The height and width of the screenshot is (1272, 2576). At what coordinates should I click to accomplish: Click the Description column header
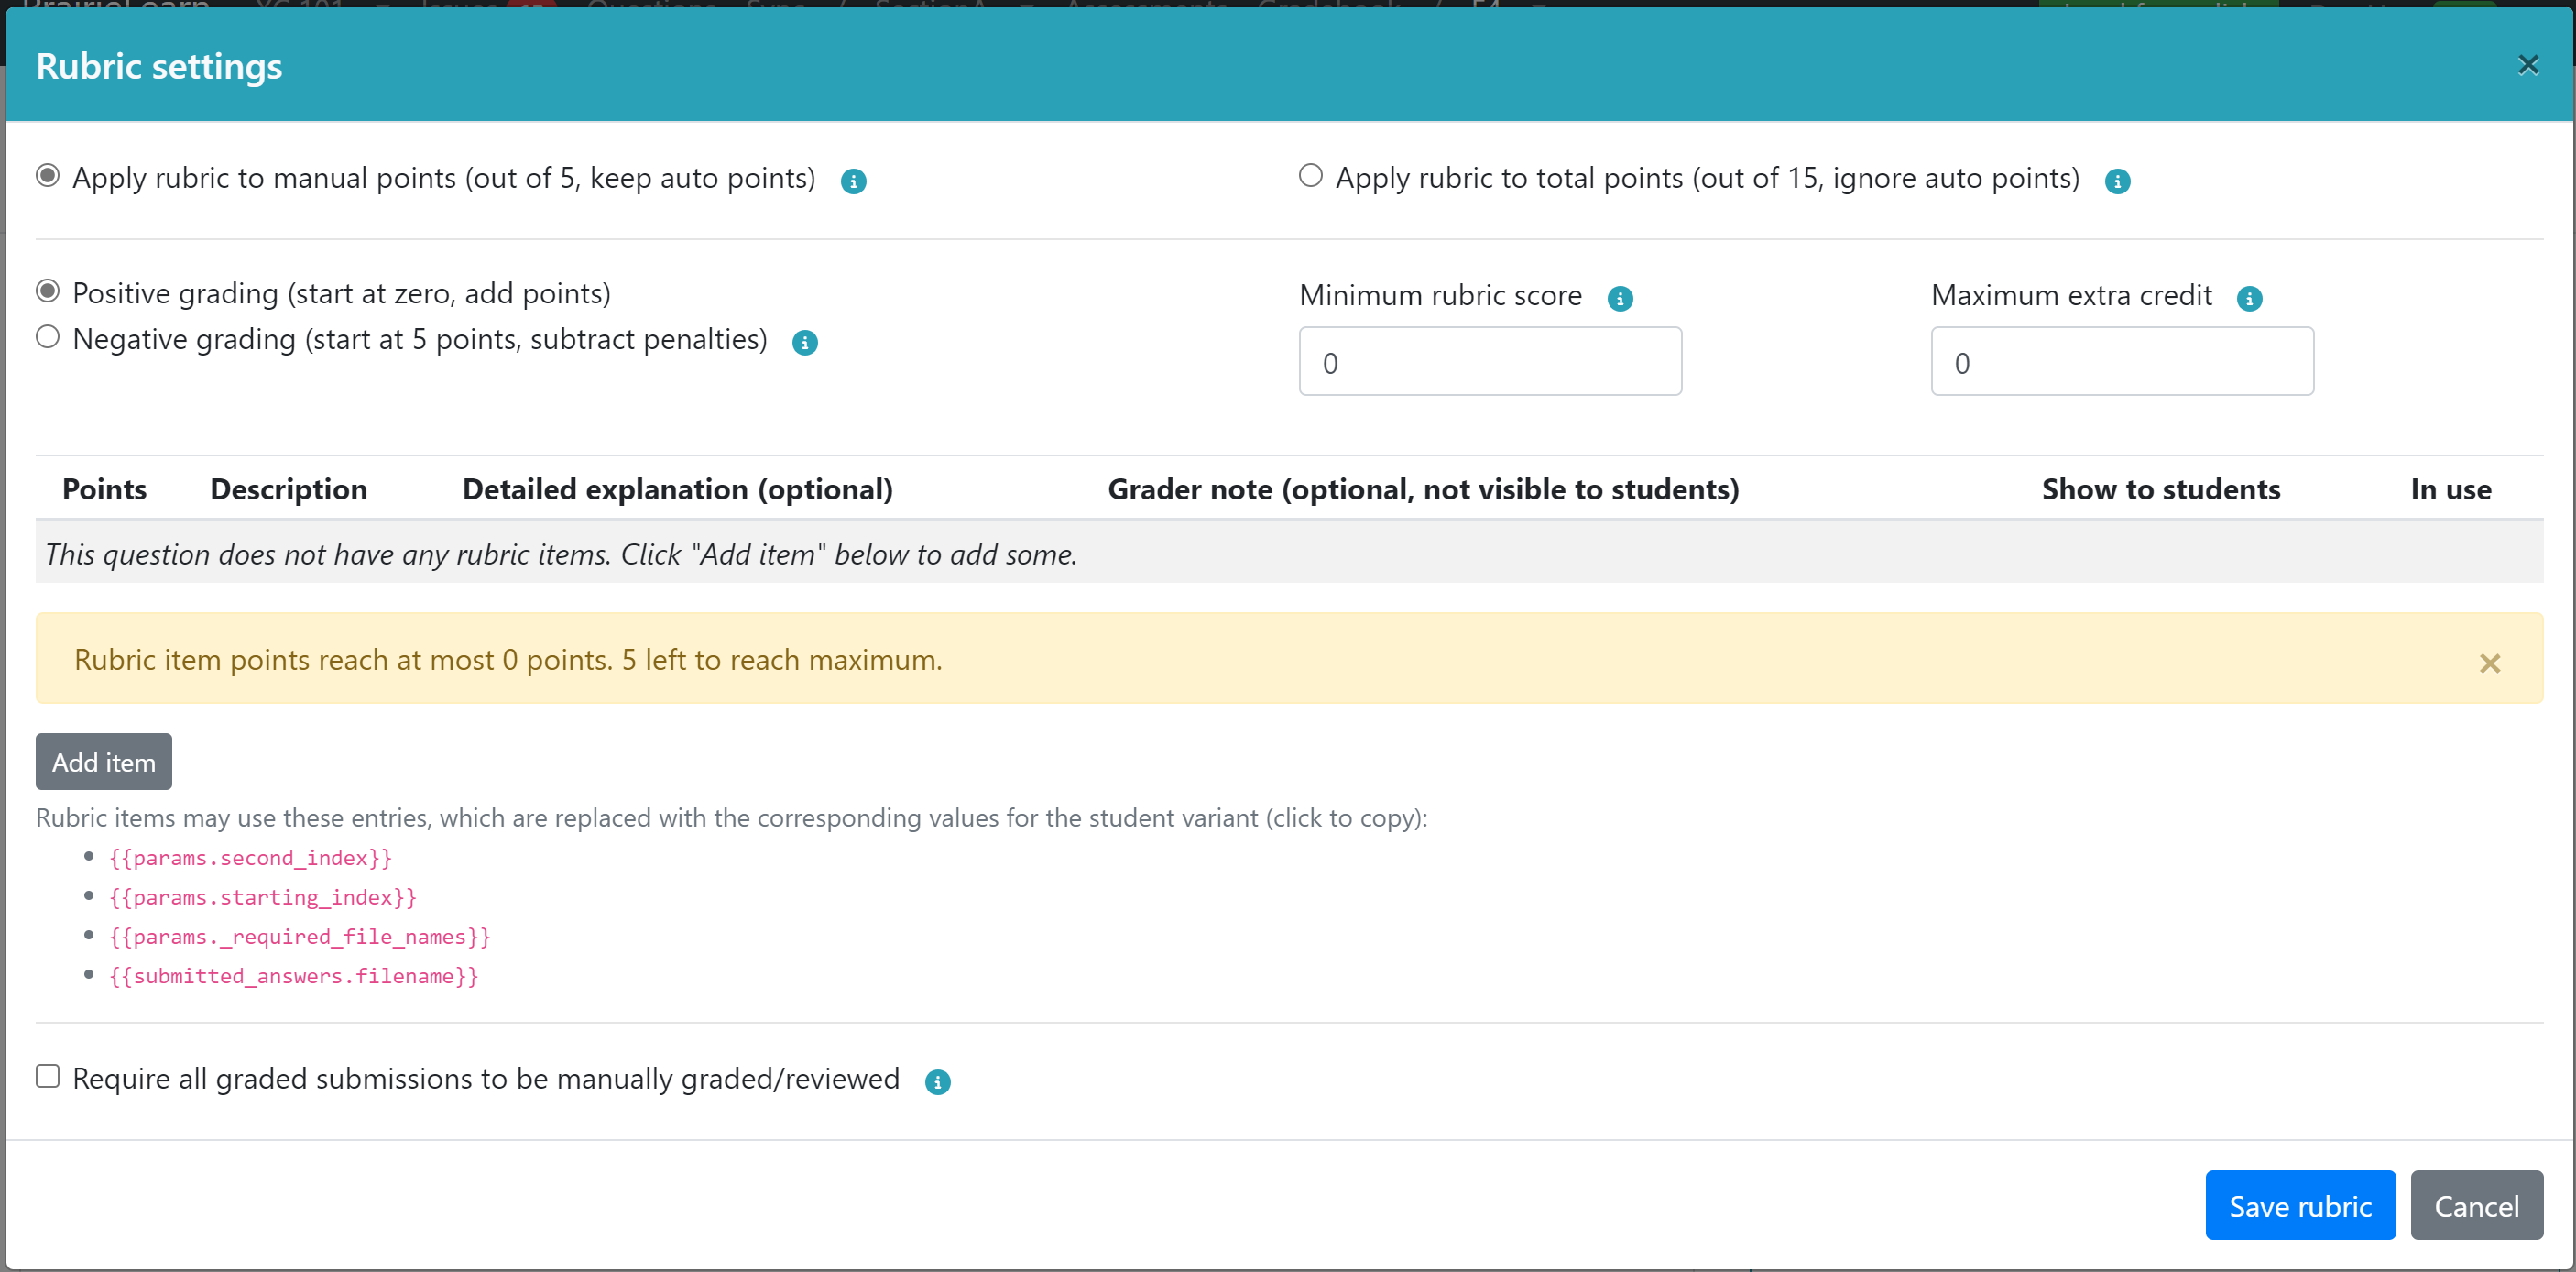[x=289, y=489]
